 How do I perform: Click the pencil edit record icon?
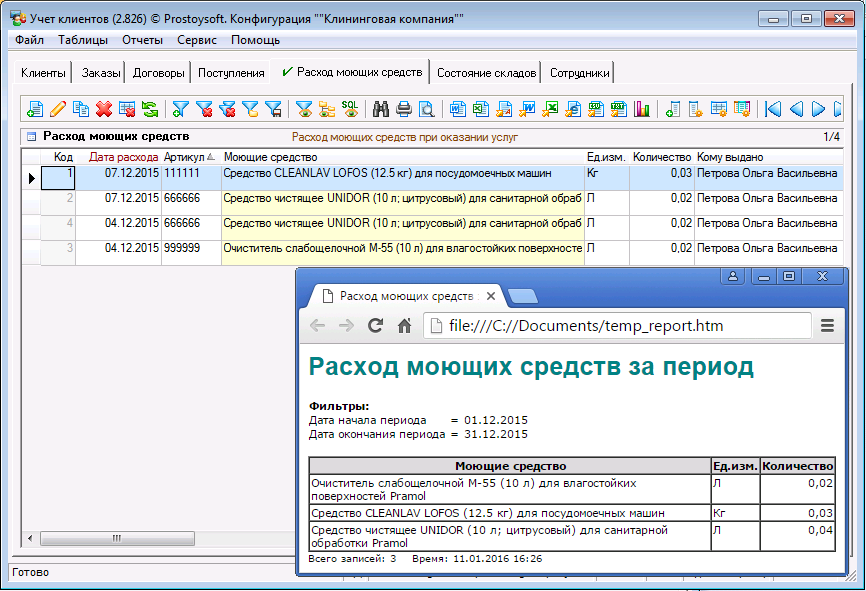(x=58, y=109)
